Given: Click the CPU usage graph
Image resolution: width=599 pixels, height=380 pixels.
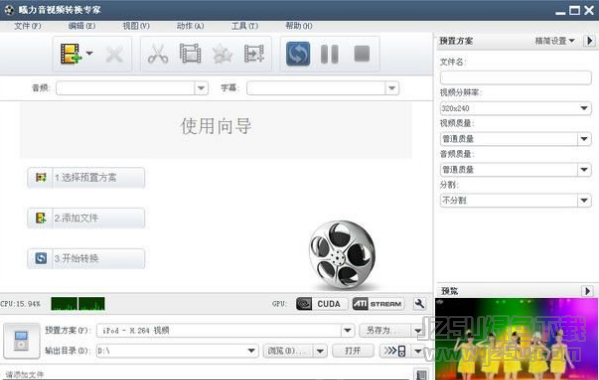Looking at the screenshot, I should click(78, 304).
